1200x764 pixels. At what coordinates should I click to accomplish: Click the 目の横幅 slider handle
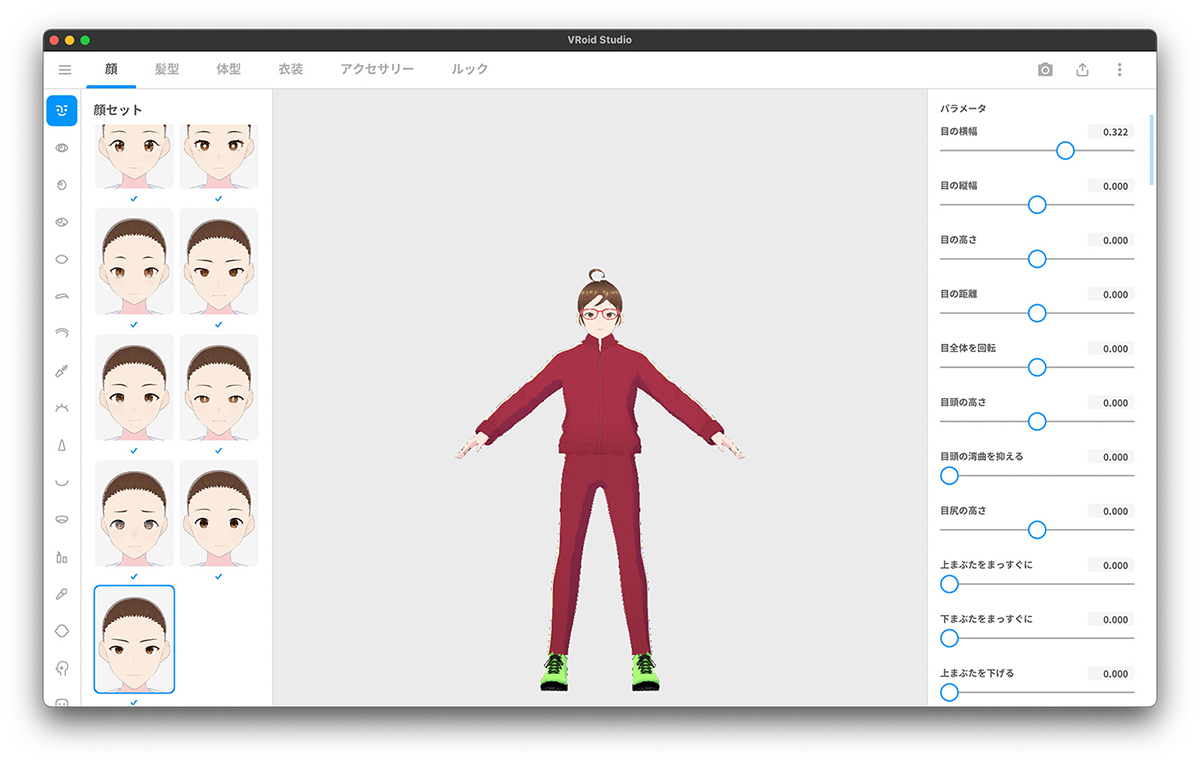point(1065,150)
